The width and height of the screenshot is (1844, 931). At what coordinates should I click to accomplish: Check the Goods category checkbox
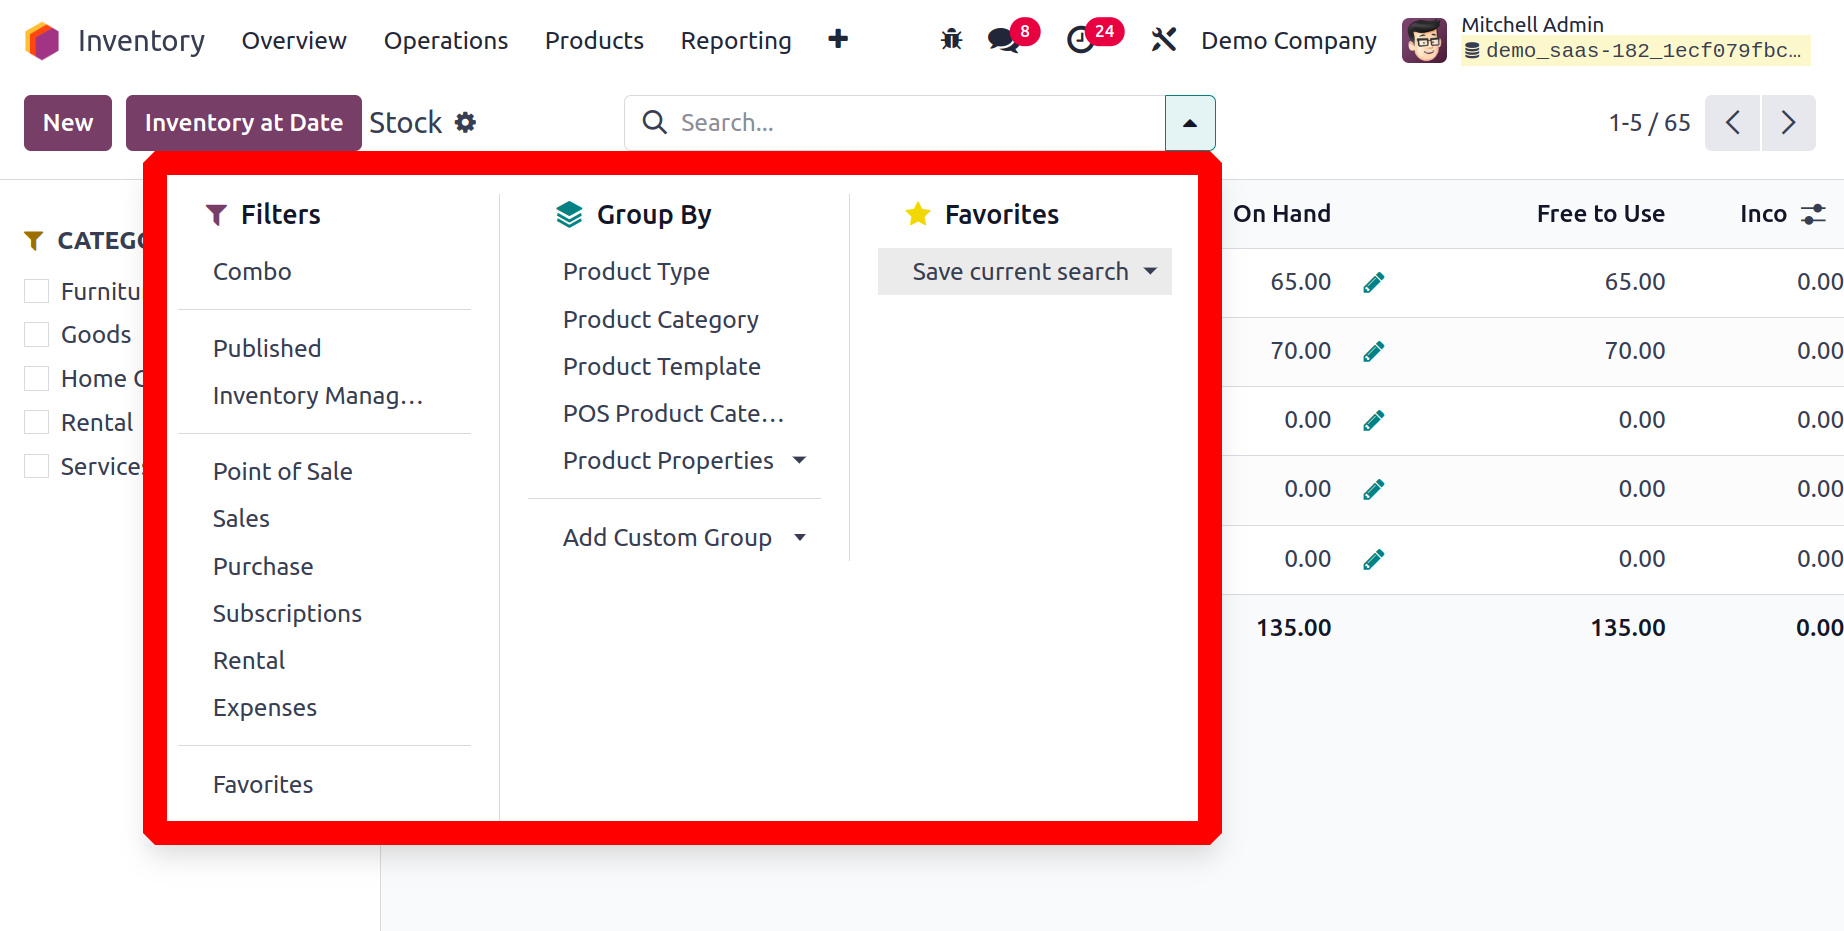[37, 335]
